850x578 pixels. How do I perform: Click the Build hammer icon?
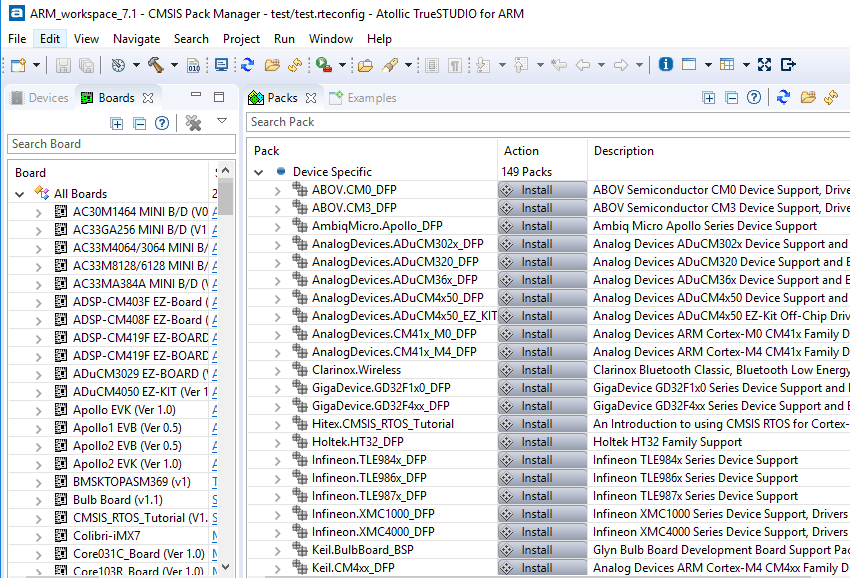156,65
